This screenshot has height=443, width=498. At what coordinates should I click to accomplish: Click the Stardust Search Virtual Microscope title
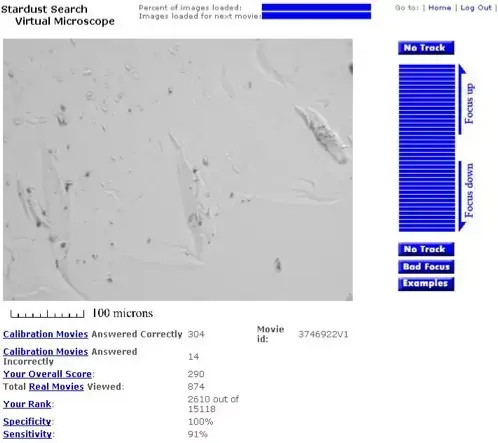[58, 15]
